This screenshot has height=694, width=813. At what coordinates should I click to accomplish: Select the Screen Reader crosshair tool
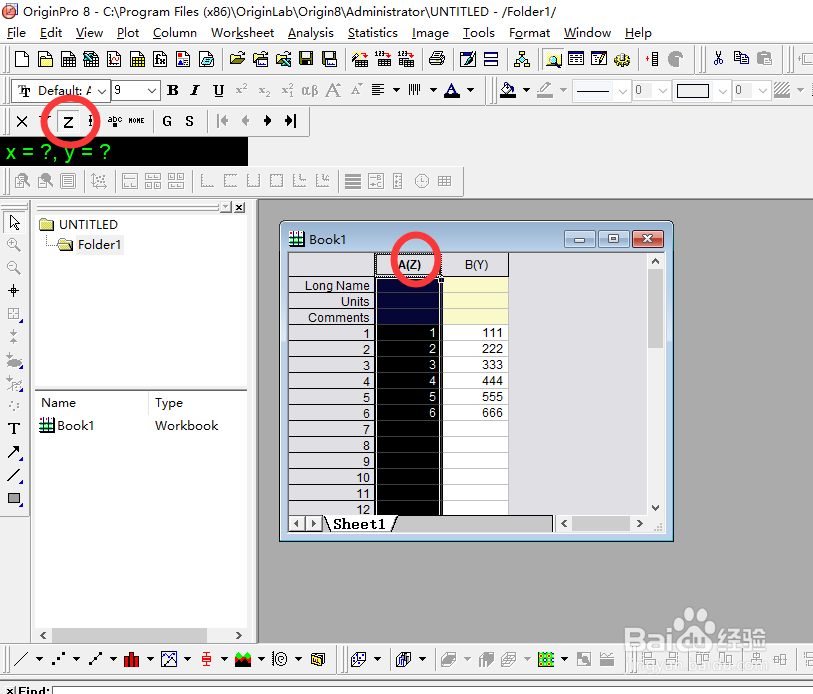pyautogui.click(x=14, y=290)
